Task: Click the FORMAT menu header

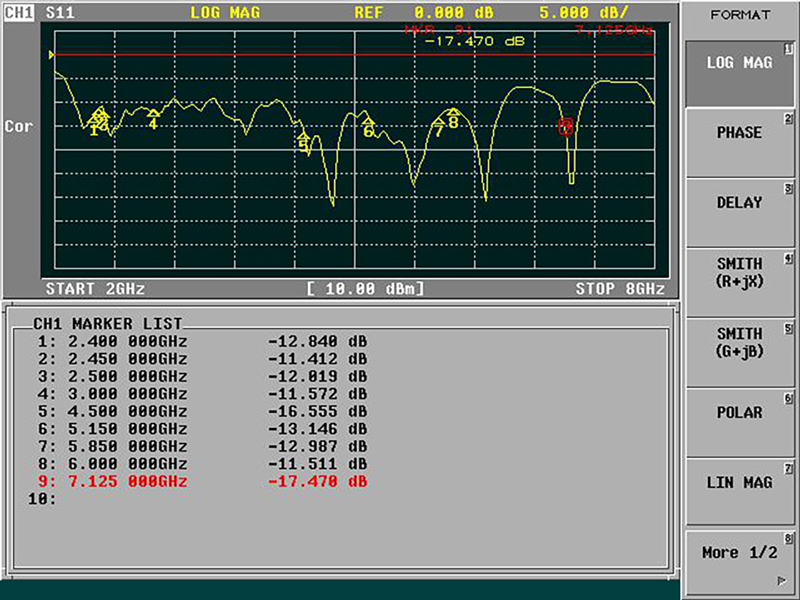Action: (x=740, y=15)
